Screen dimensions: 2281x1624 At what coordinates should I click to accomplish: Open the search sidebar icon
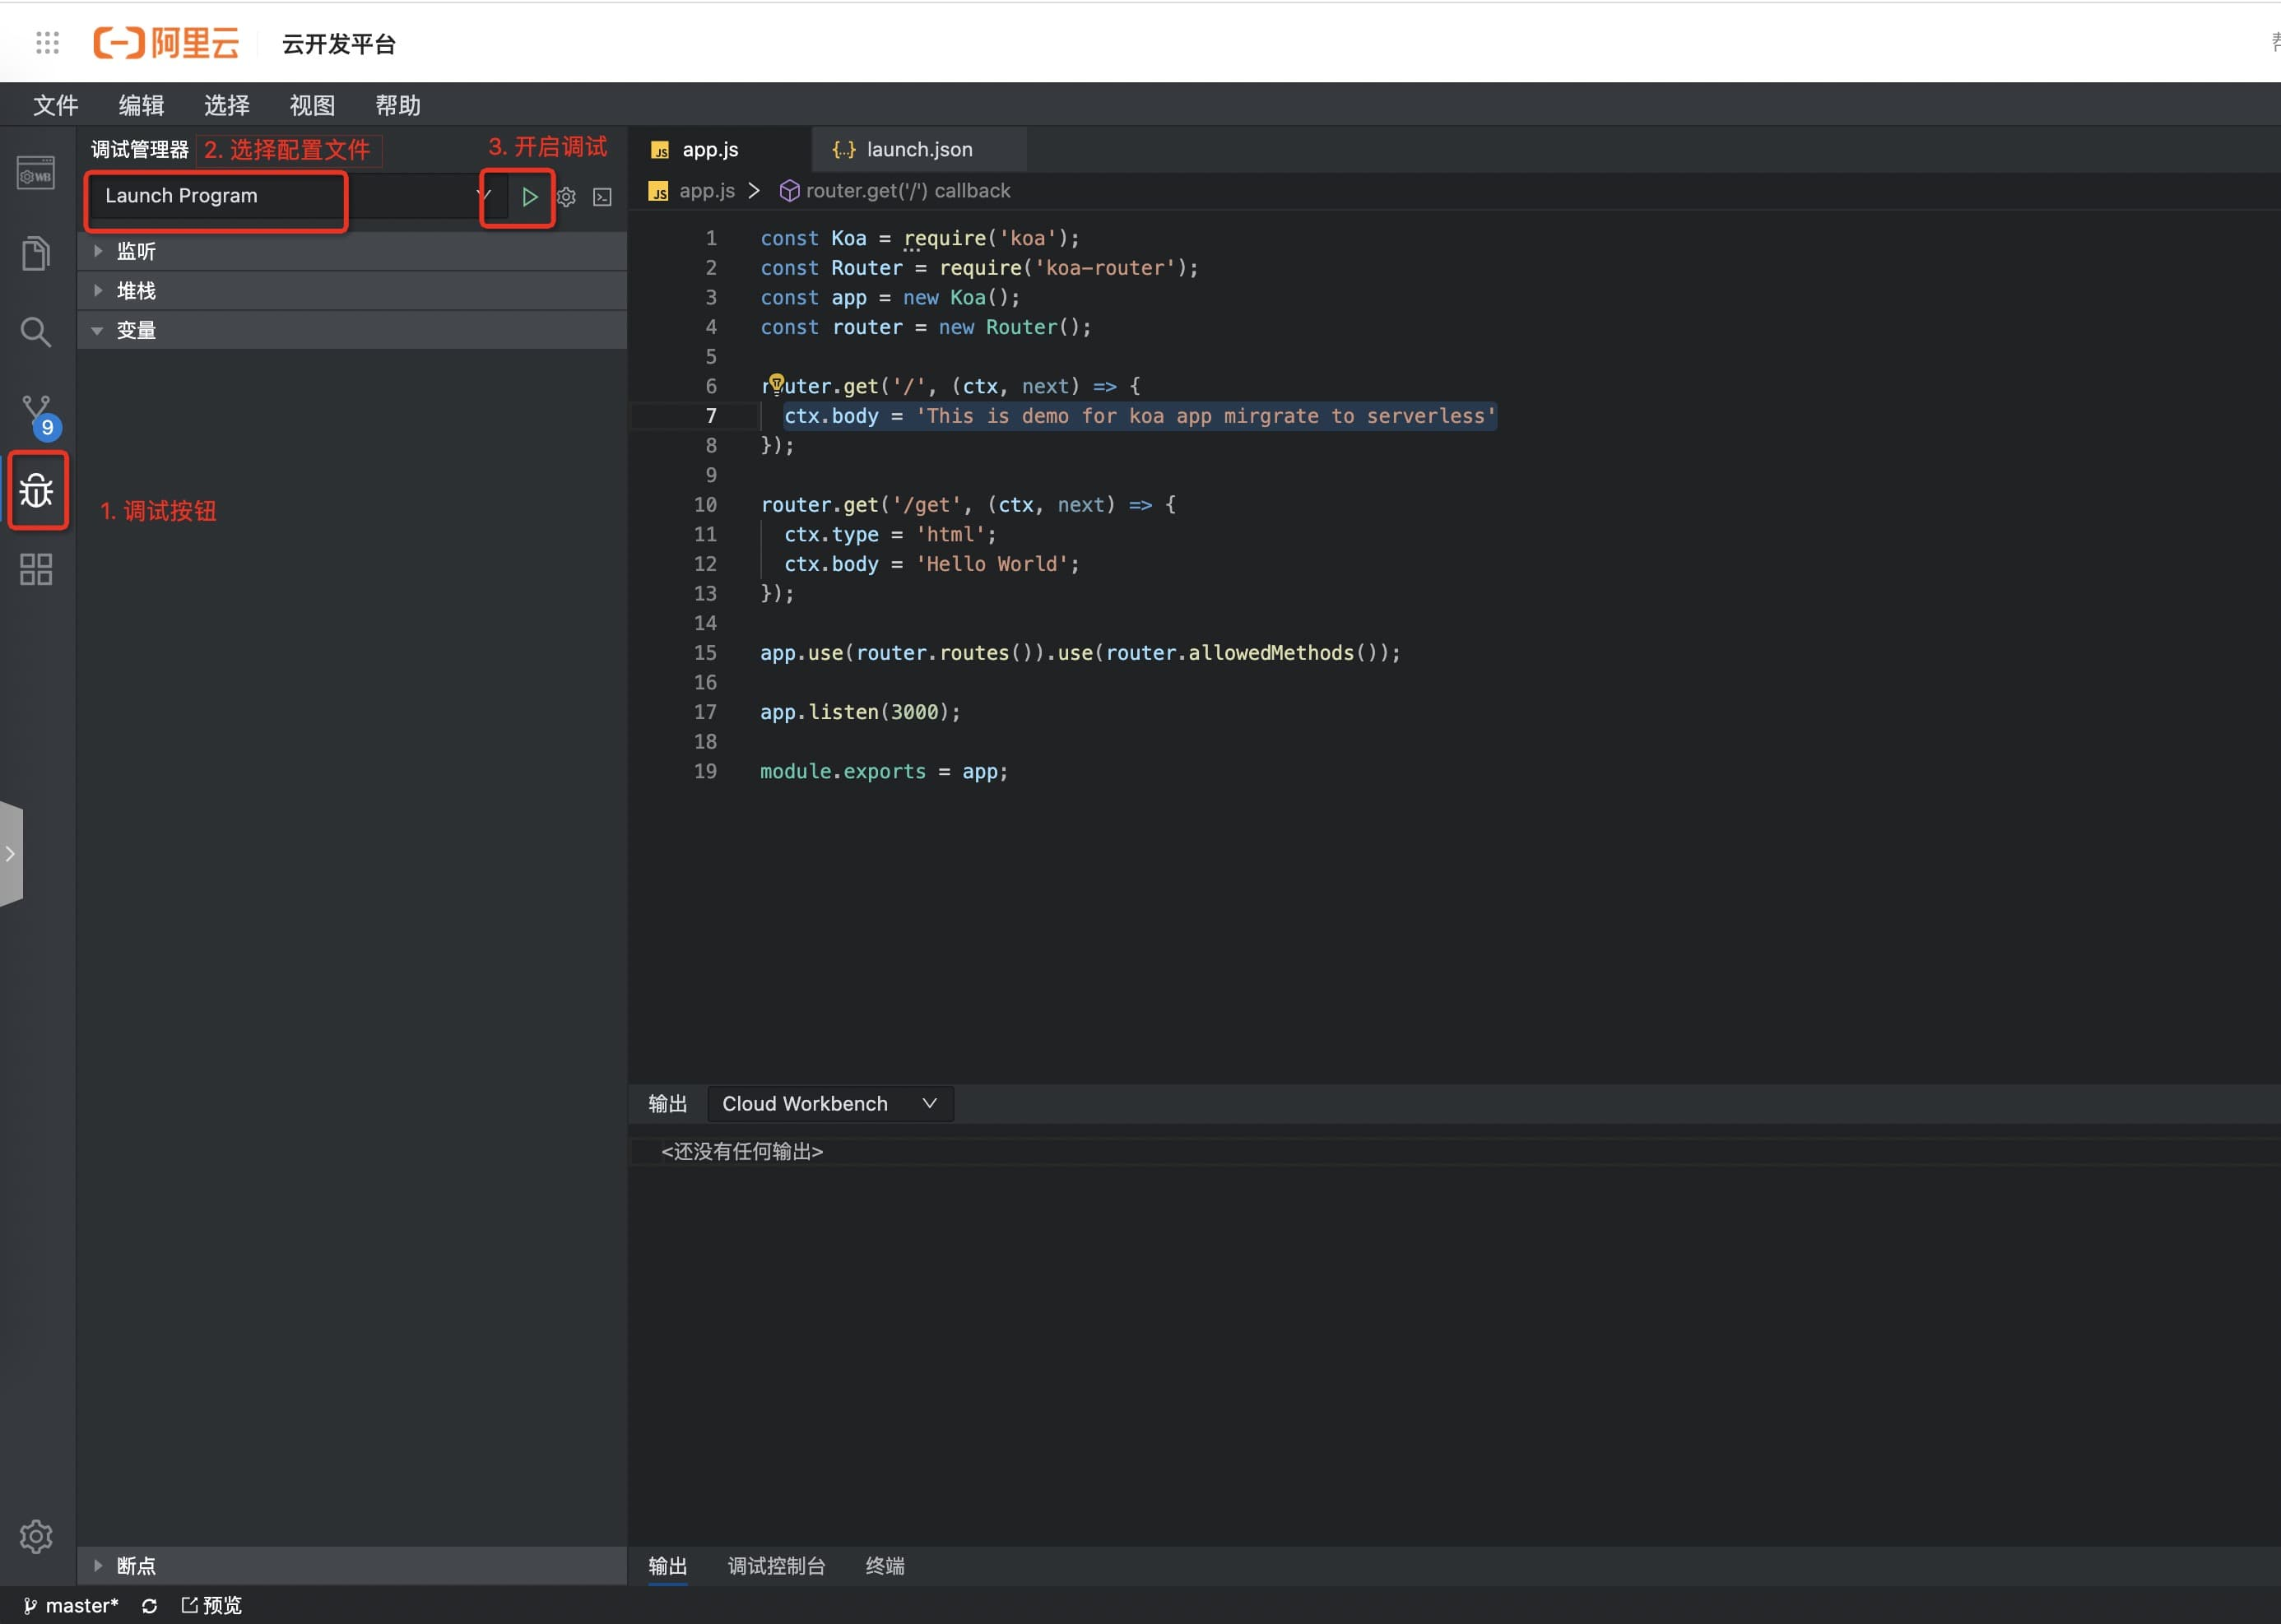click(x=36, y=331)
